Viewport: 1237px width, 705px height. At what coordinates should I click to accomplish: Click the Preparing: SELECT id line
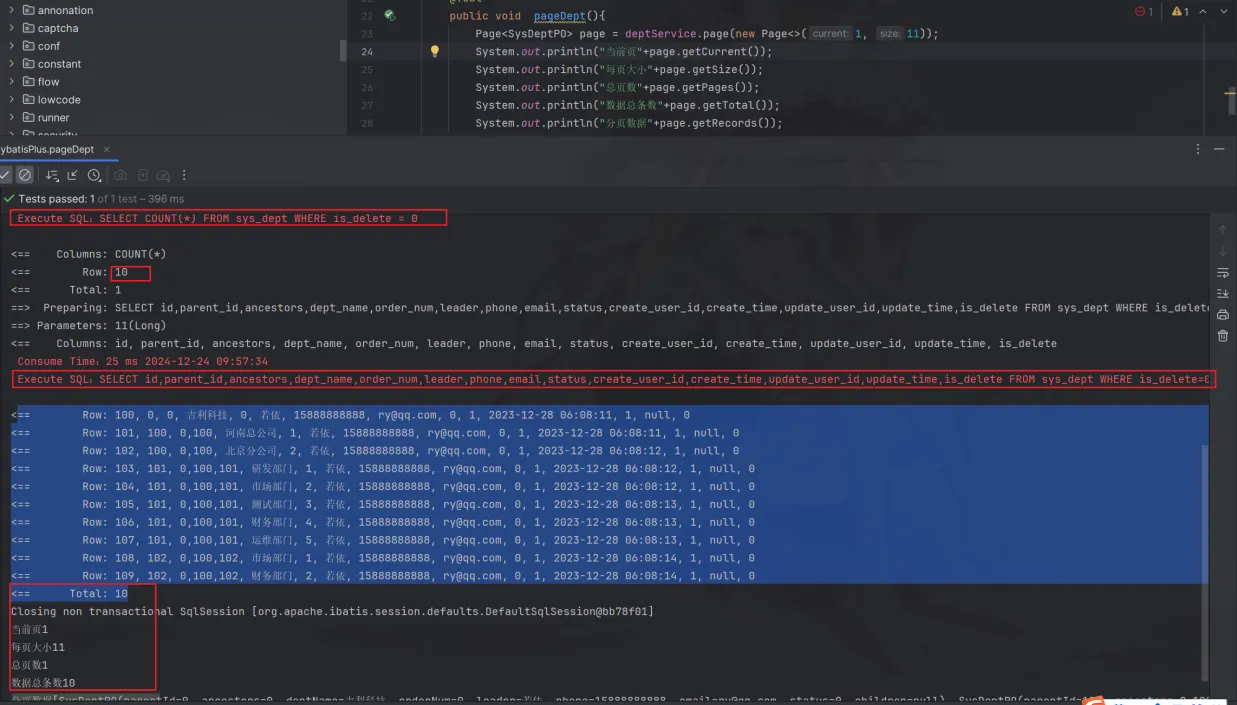pos(610,308)
